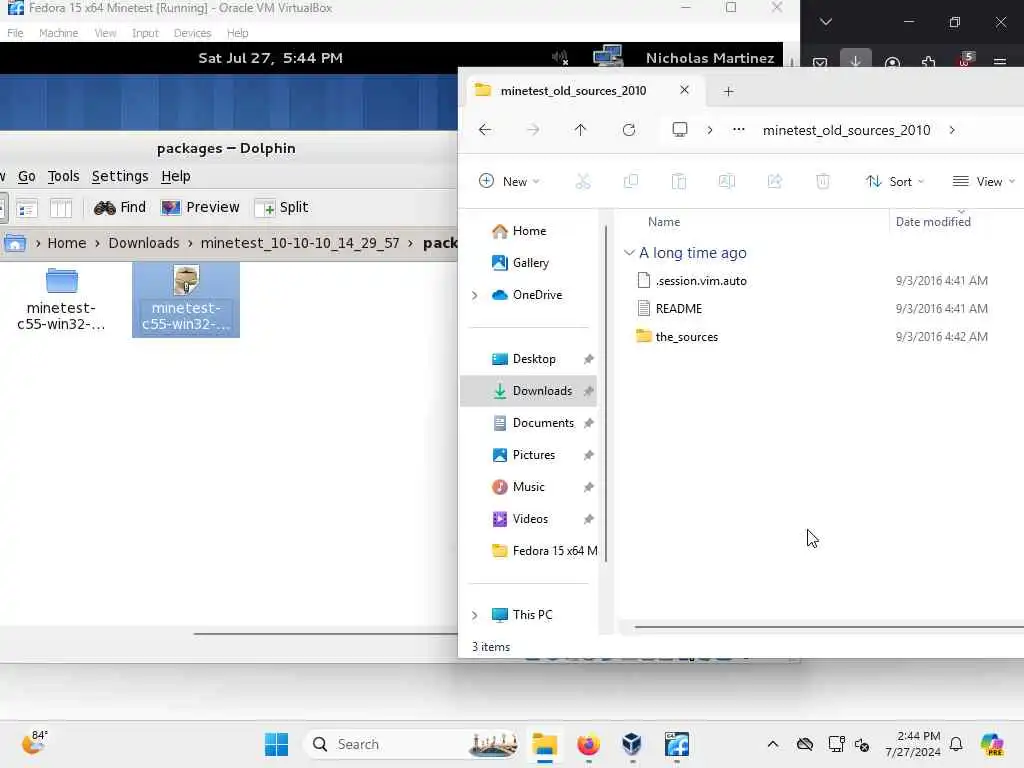Click Downloads in the Dolphin breadcrumb
Viewport: 1024px width, 768px height.
(x=144, y=243)
